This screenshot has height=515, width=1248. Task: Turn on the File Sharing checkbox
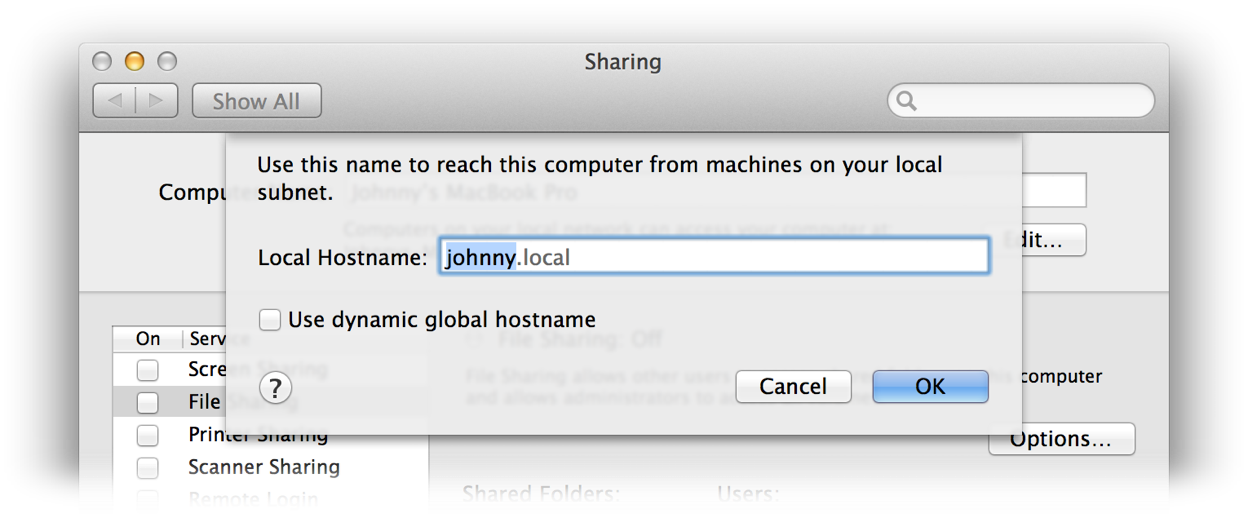click(148, 403)
